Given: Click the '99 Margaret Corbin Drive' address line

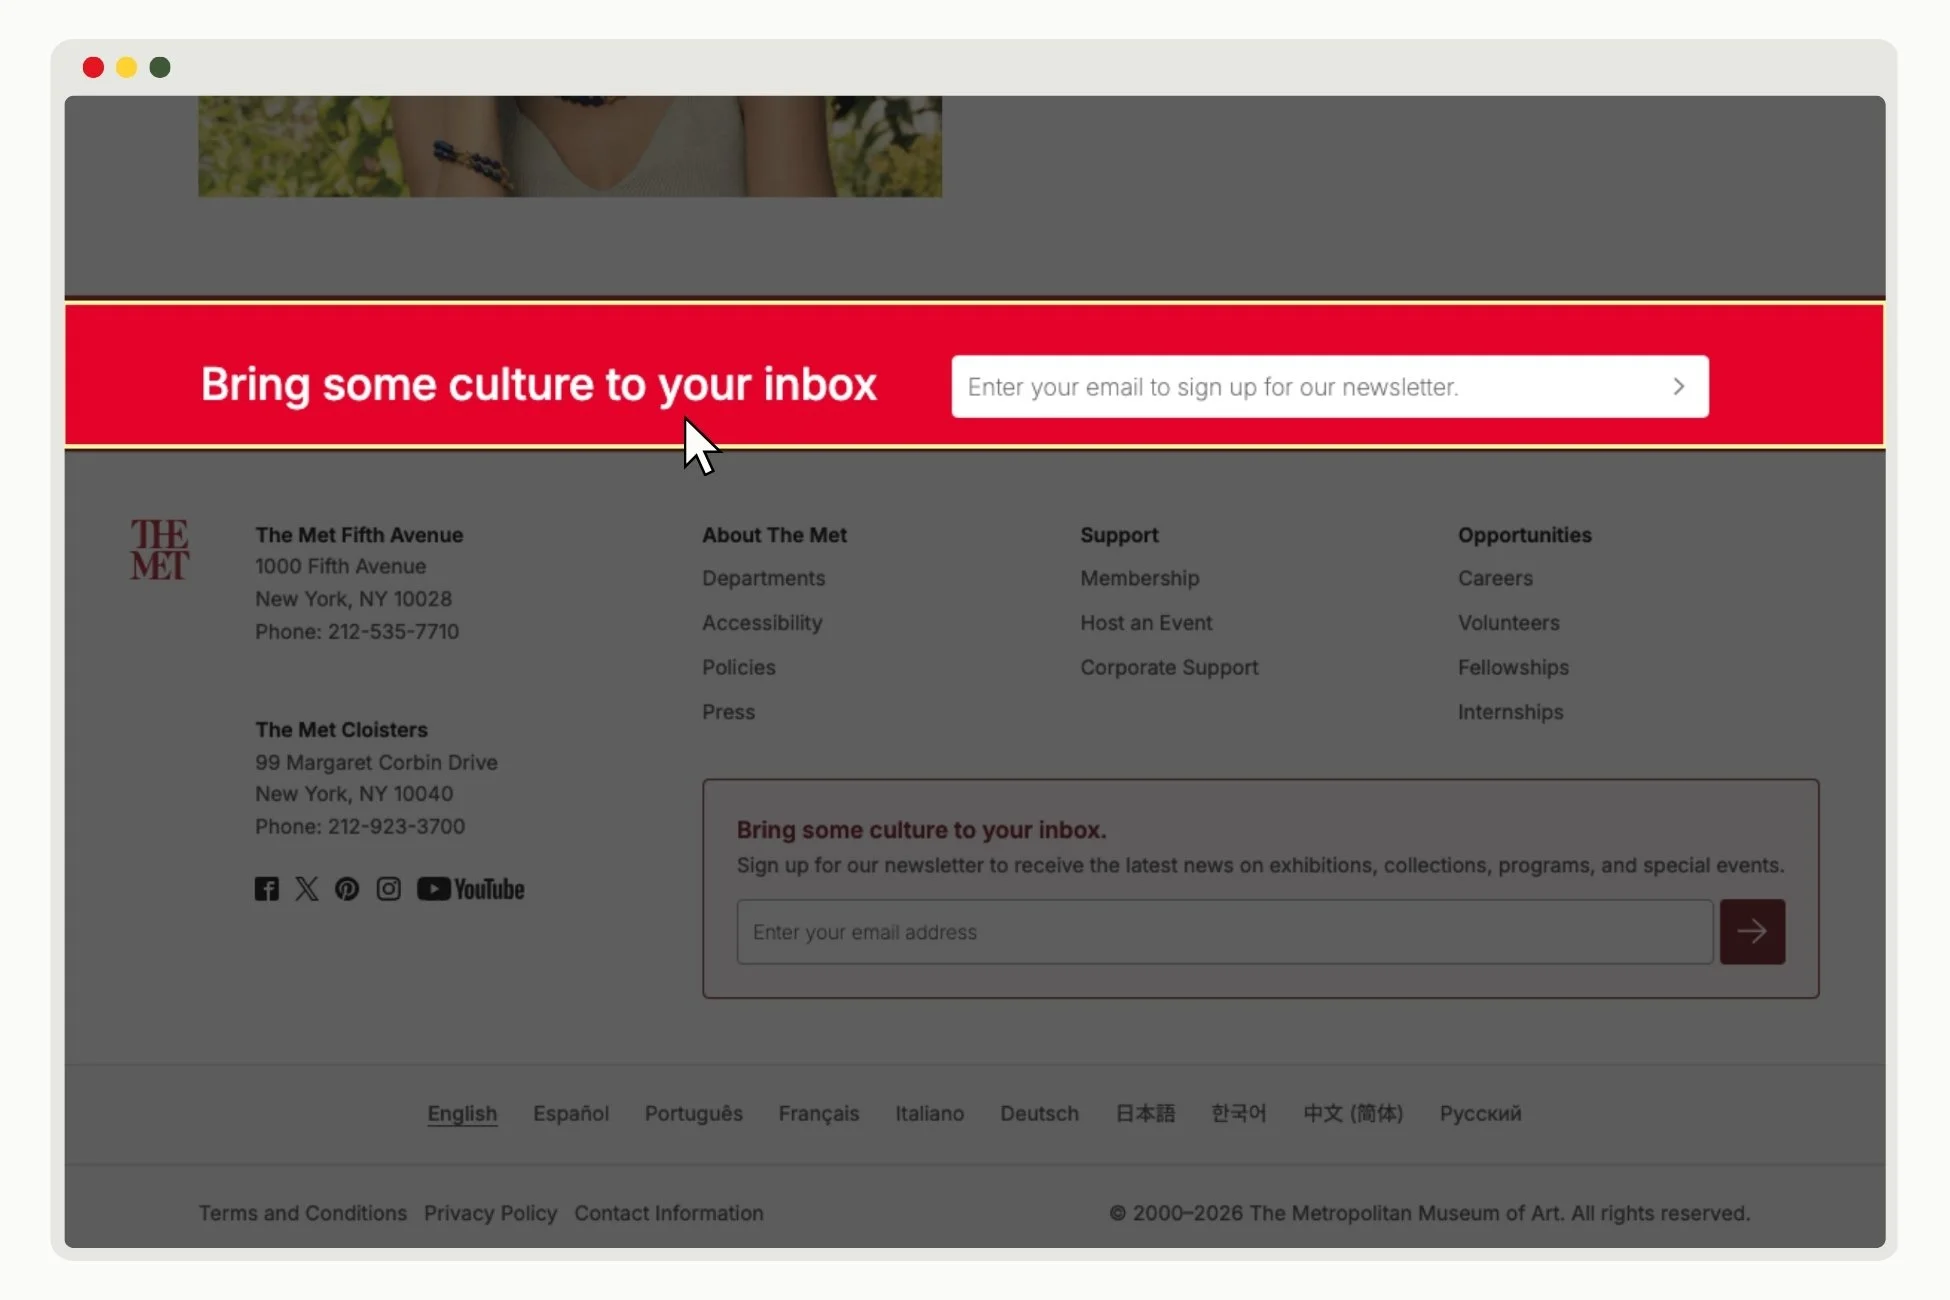Looking at the screenshot, I should point(376,762).
